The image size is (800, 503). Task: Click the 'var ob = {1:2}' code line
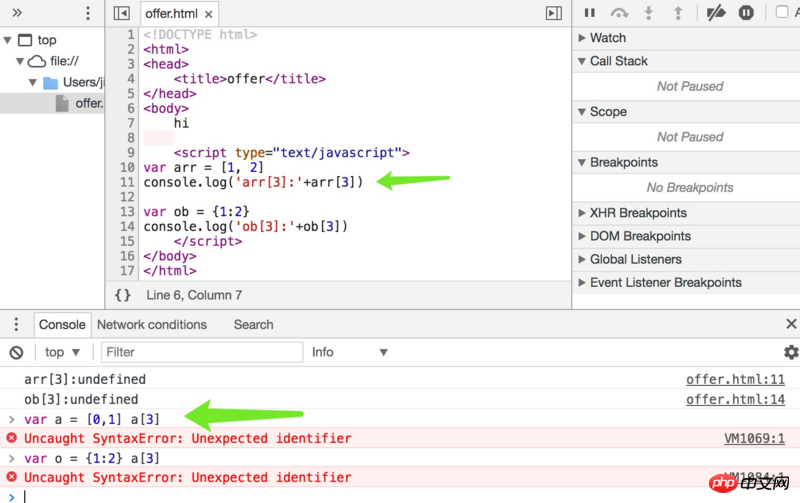[x=196, y=212]
